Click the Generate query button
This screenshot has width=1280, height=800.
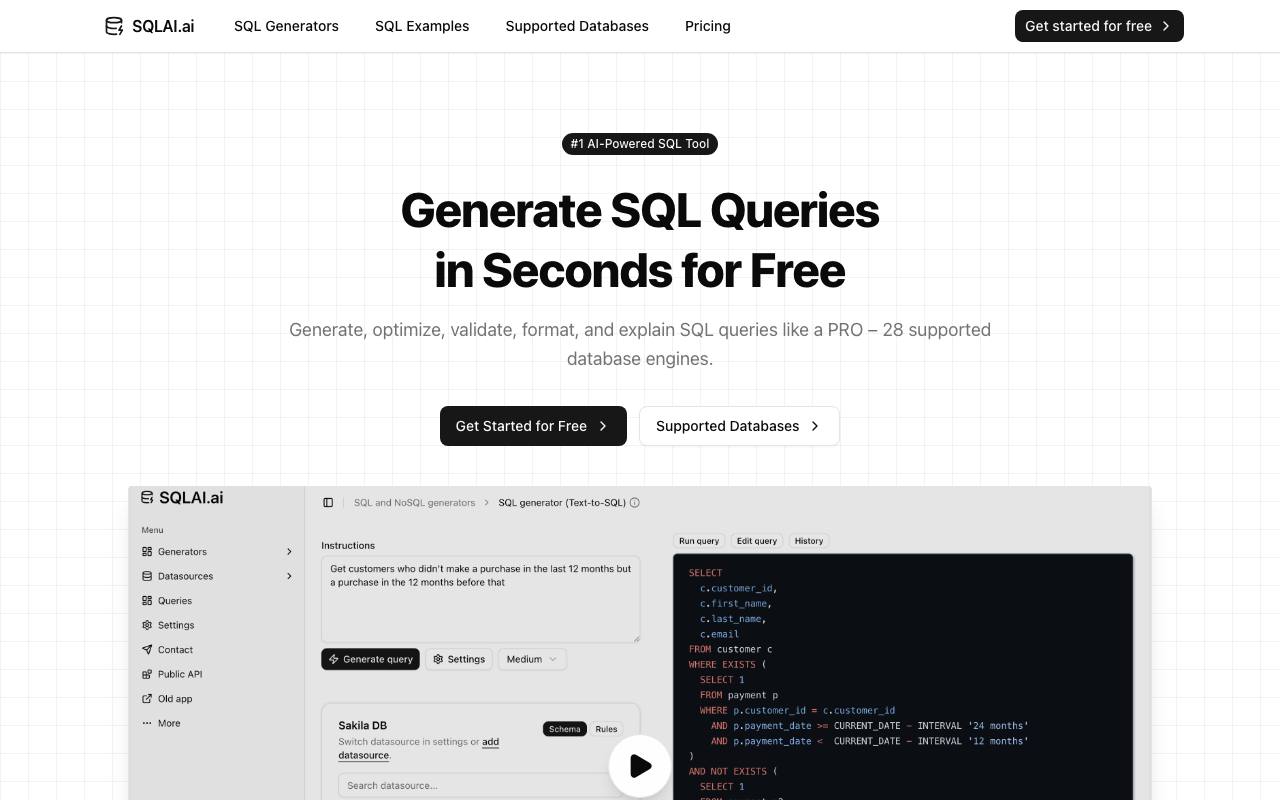[370, 660]
